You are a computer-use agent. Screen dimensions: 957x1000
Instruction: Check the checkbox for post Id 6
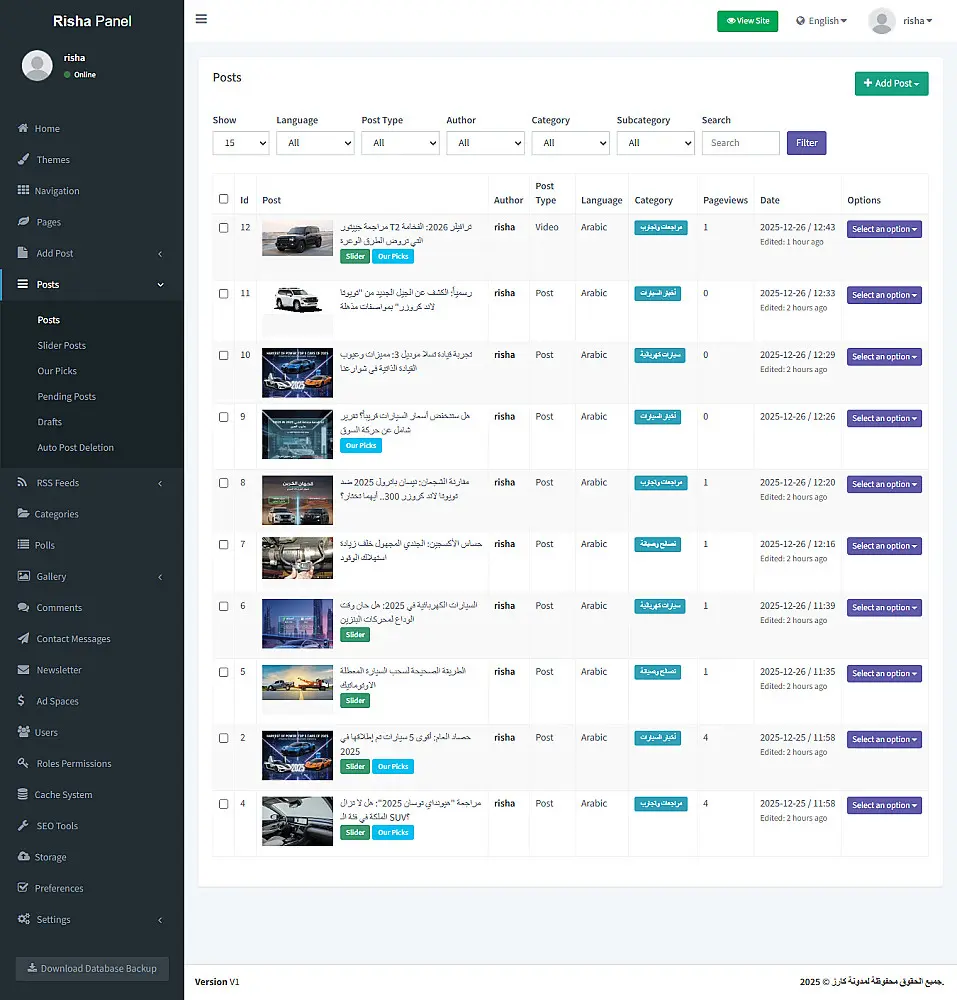click(223, 606)
